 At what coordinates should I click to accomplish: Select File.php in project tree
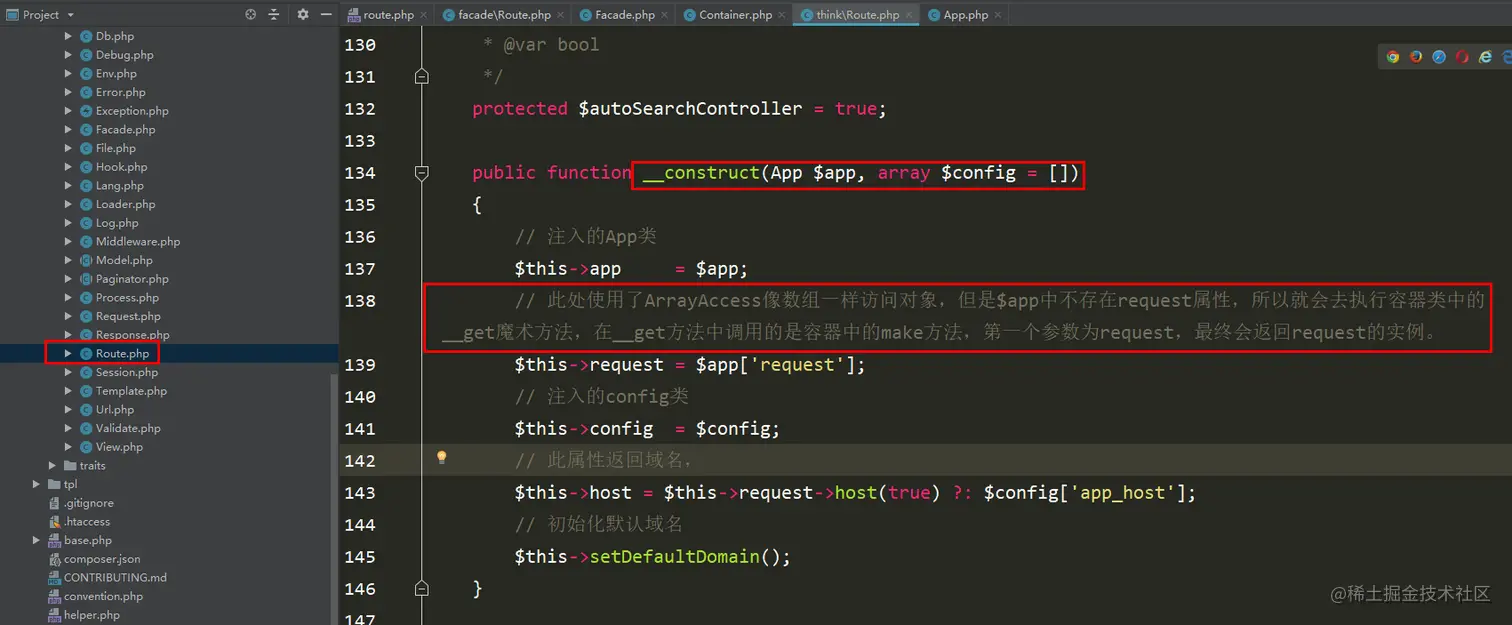116,148
